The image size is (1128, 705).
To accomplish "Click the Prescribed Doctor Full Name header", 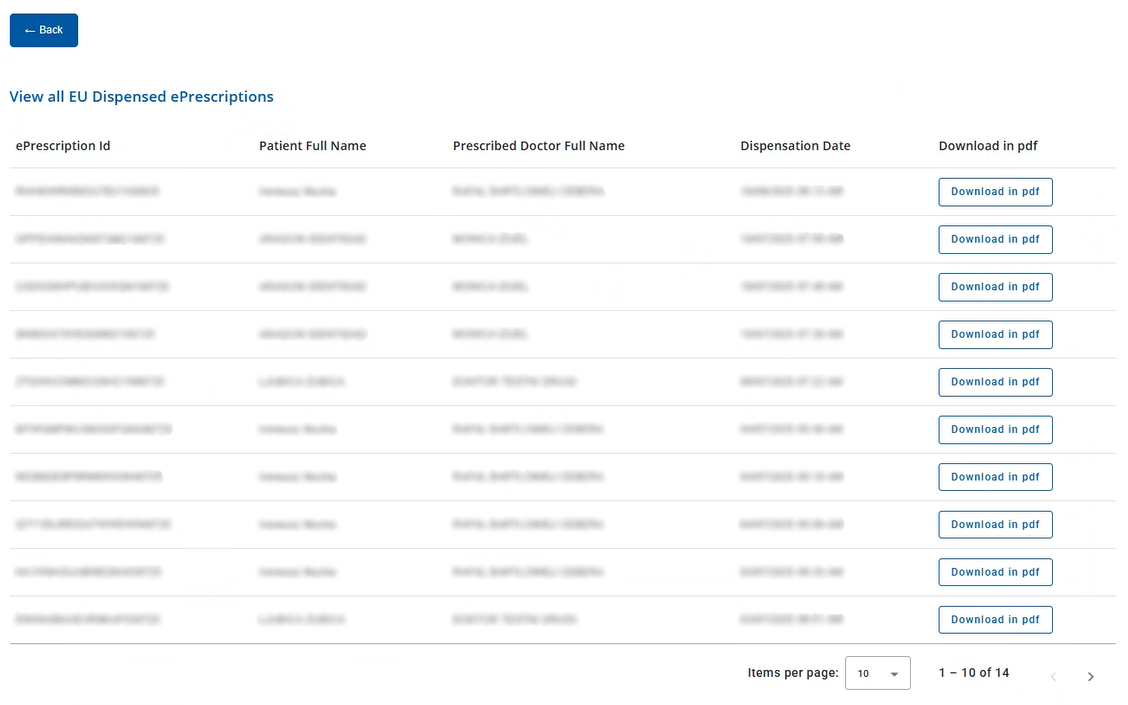I will (x=538, y=146).
